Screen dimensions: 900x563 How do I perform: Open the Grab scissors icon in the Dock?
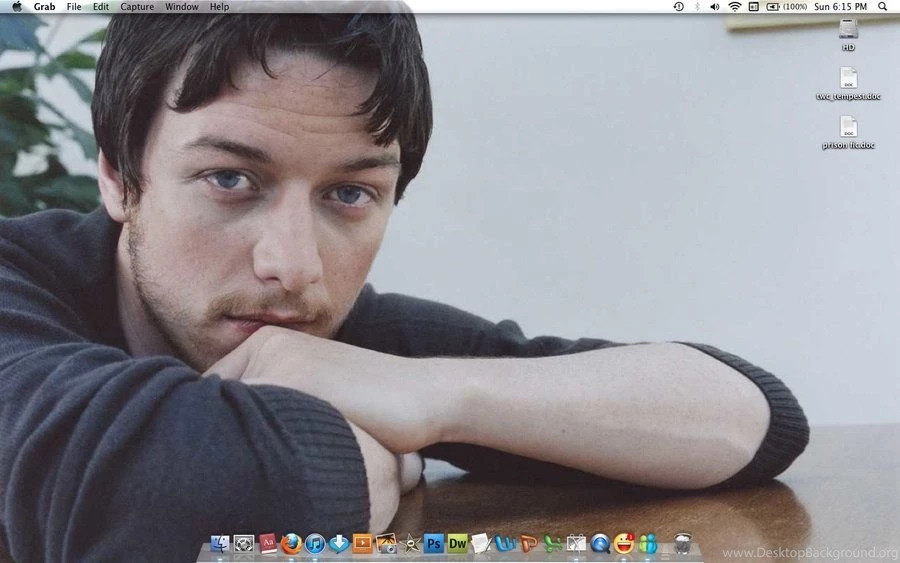[x=576, y=543]
